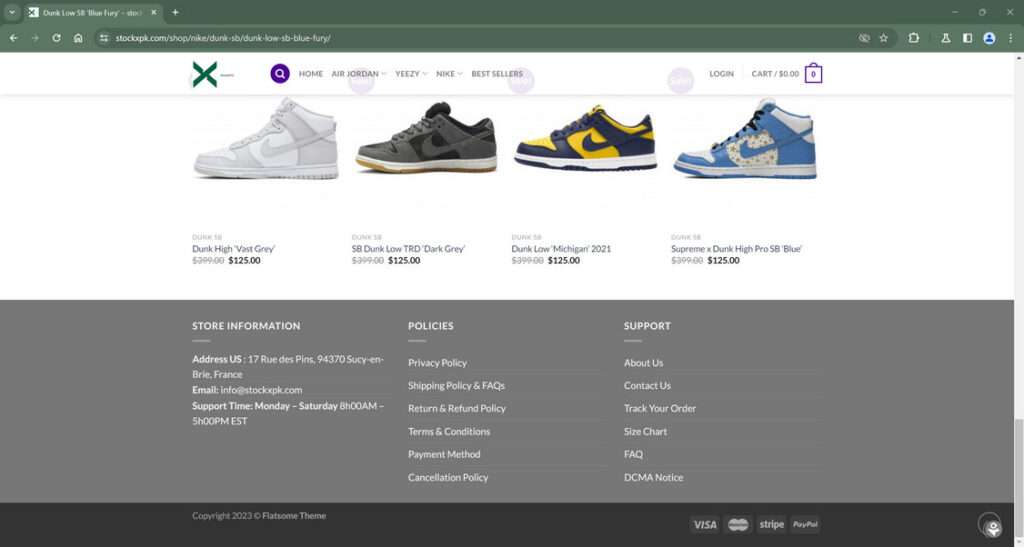The image size is (1024, 547).
Task: Open Cancellation Policy link
Action: 448,477
